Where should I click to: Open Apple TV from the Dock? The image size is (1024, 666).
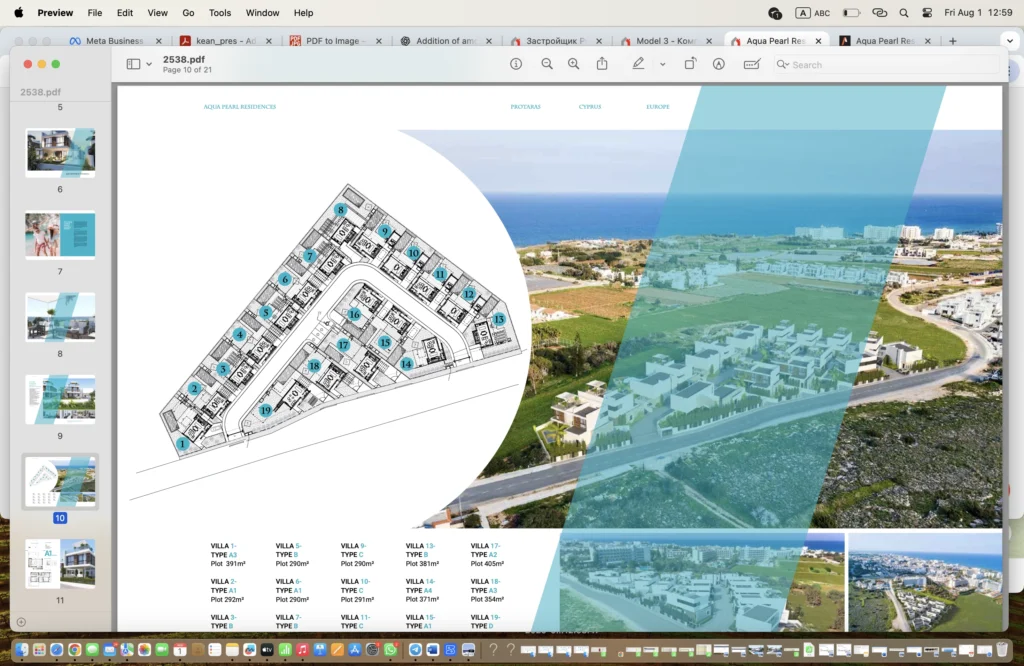[x=267, y=650]
